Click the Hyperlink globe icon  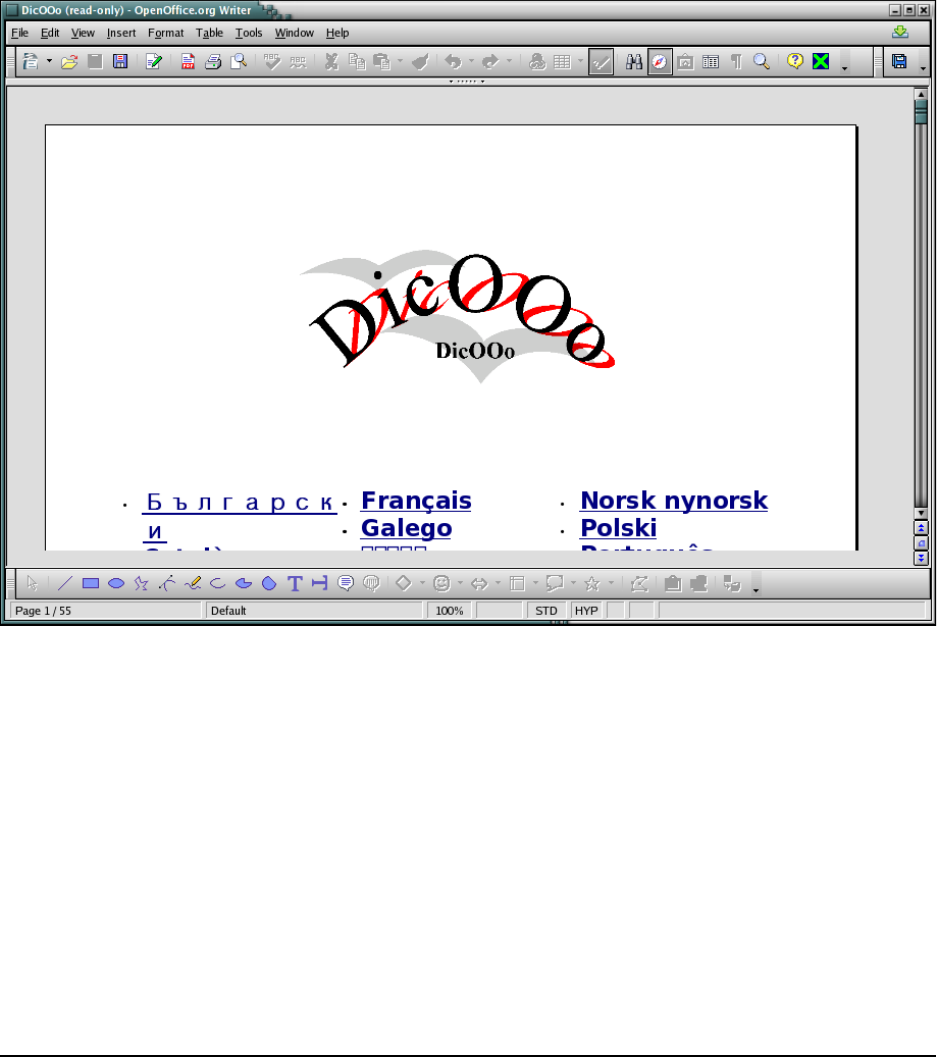(537, 62)
